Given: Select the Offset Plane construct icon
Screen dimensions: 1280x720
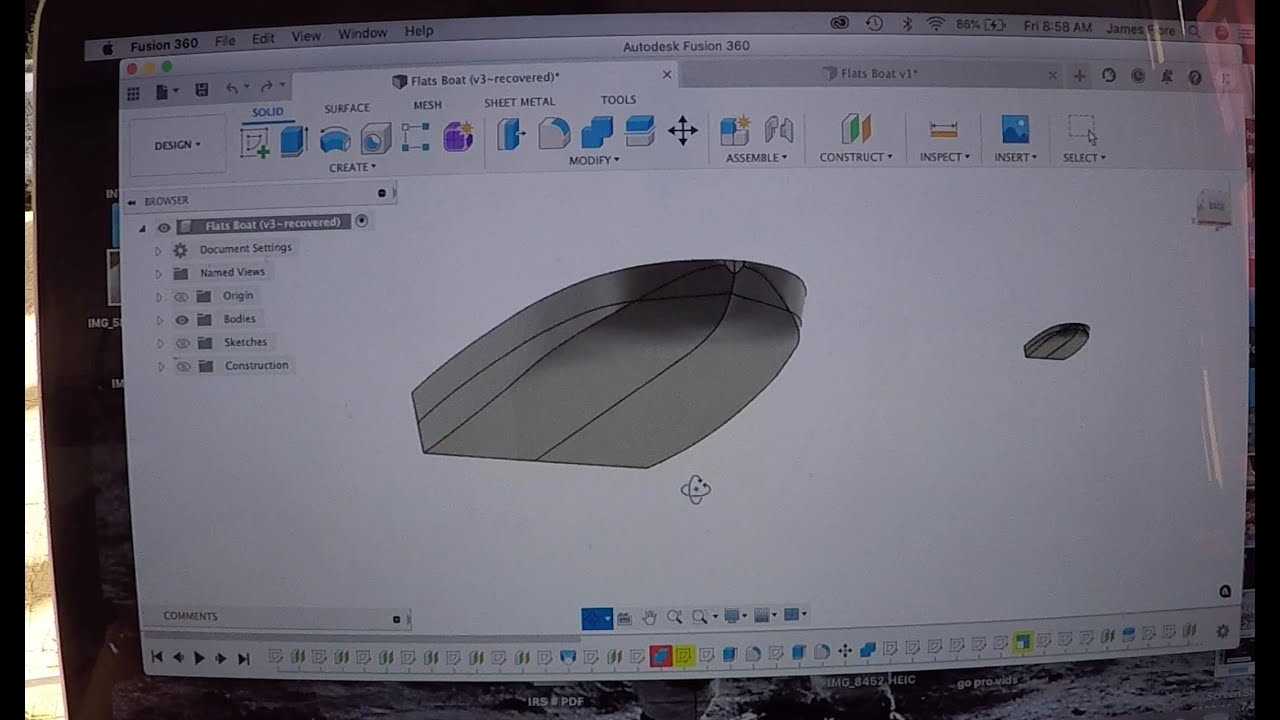Looking at the screenshot, I should click(x=856, y=128).
